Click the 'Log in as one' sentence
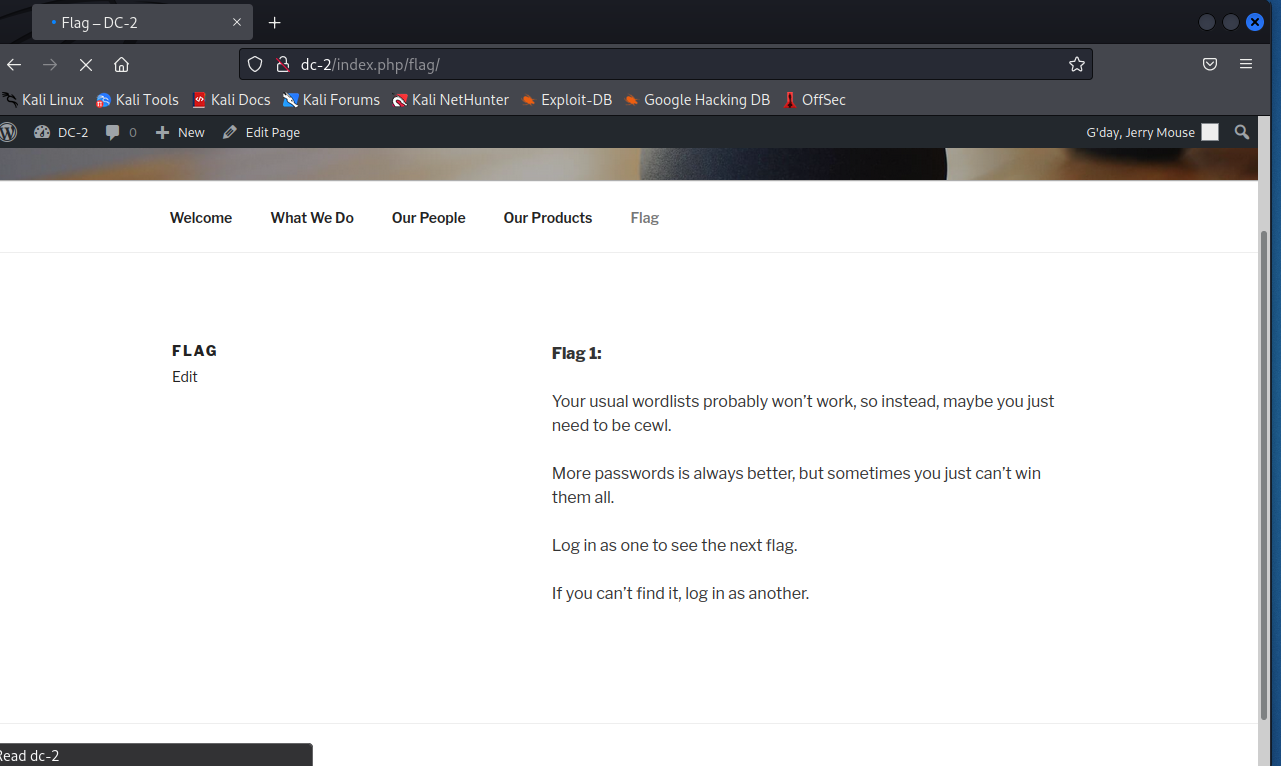1281x766 pixels. (x=674, y=545)
